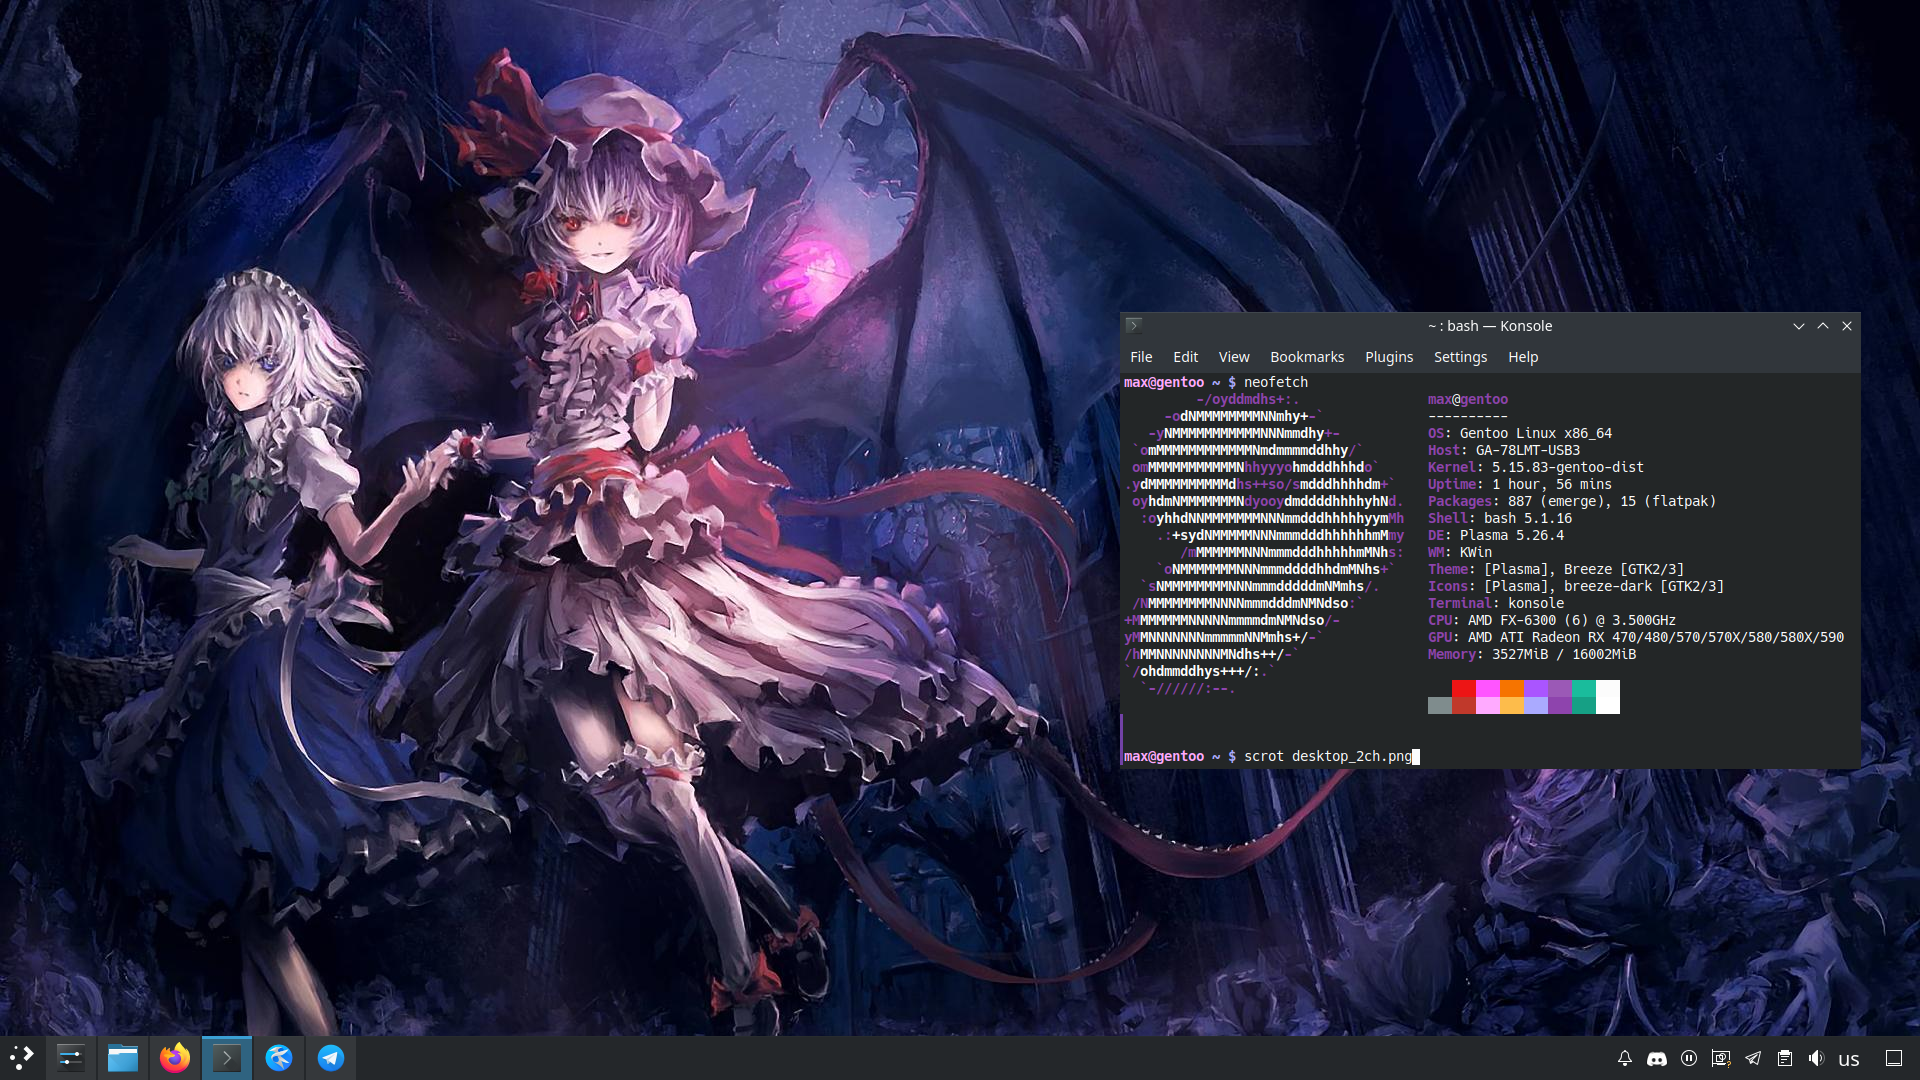1920x1080 pixels.
Task: Click the 'Icons: [Plasma], breeze-dark' line
Action: [1576, 586]
